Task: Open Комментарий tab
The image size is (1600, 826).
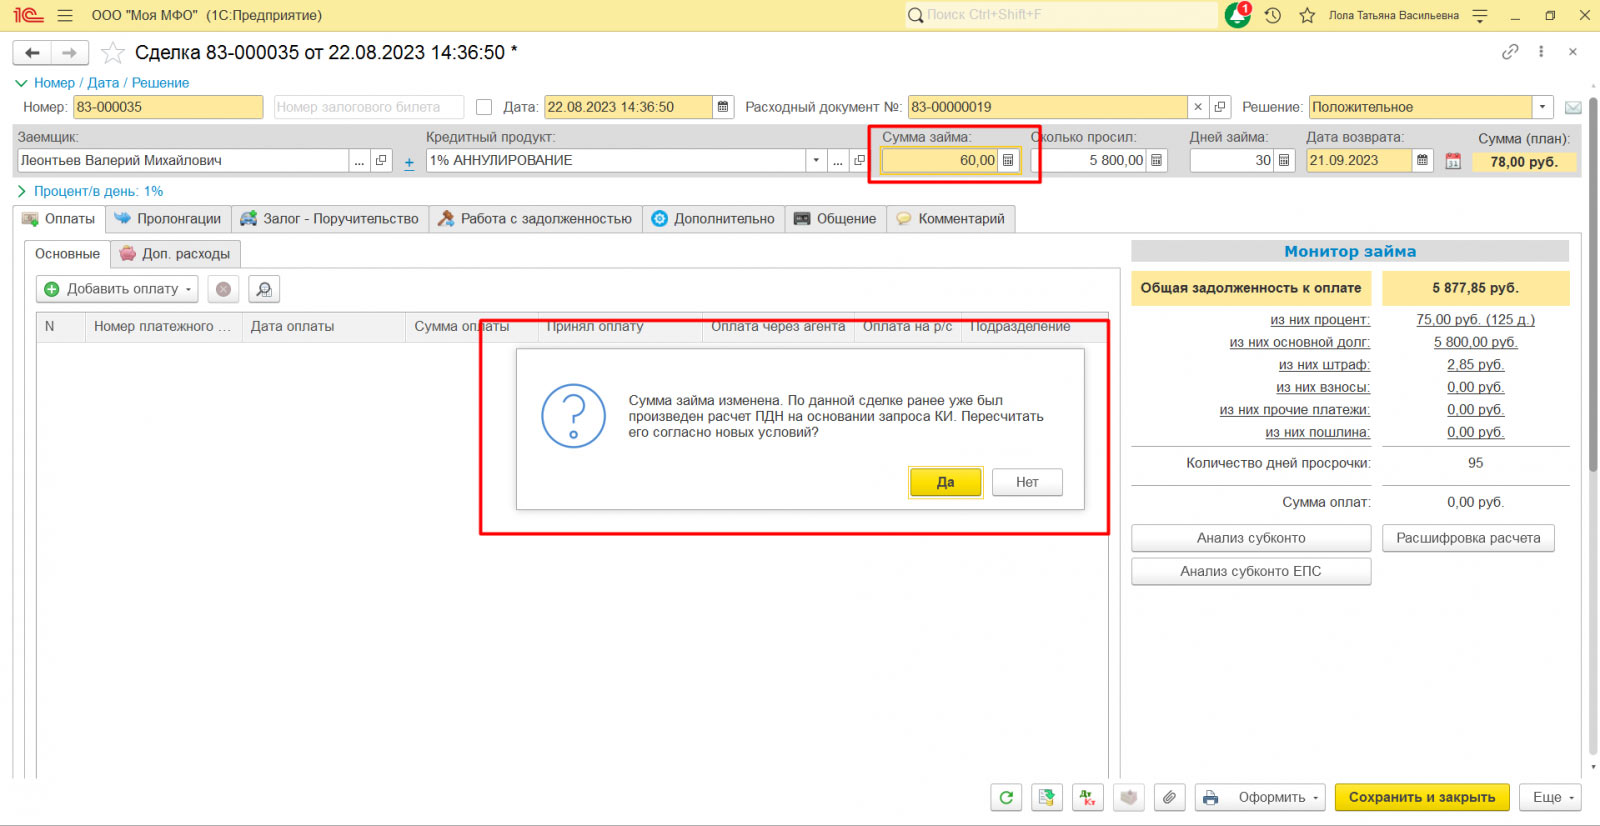Action: pyautogui.click(x=951, y=219)
